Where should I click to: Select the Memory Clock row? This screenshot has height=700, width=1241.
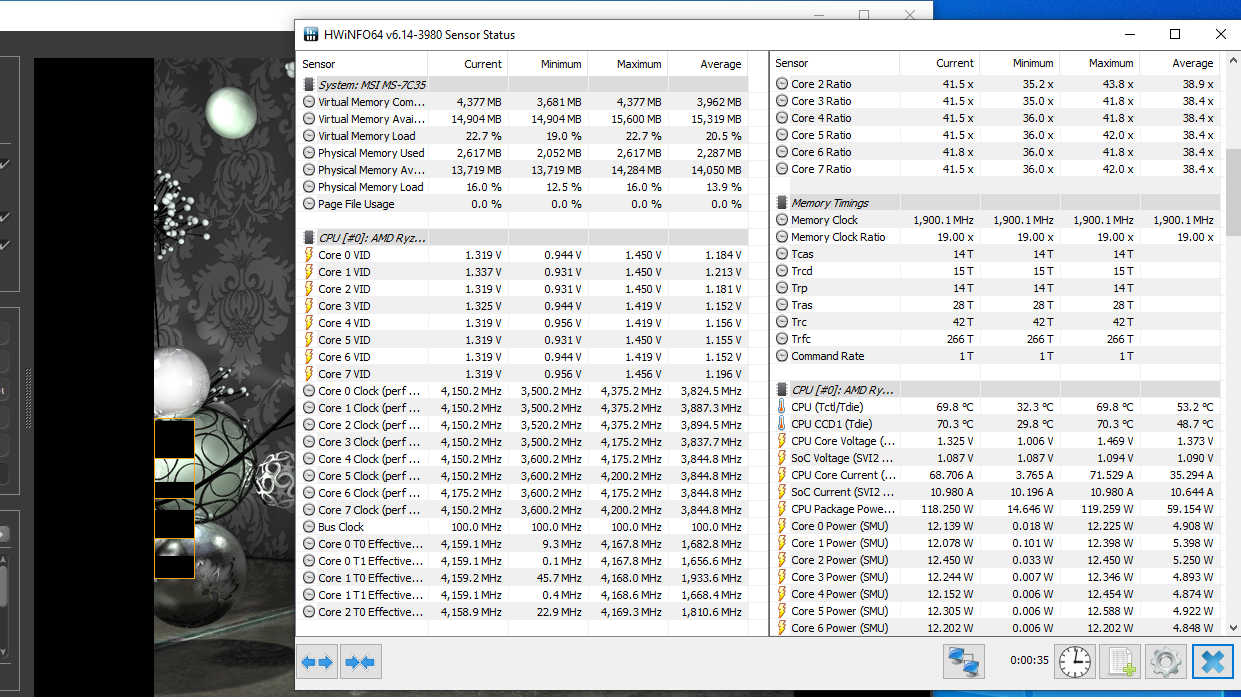pos(996,220)
